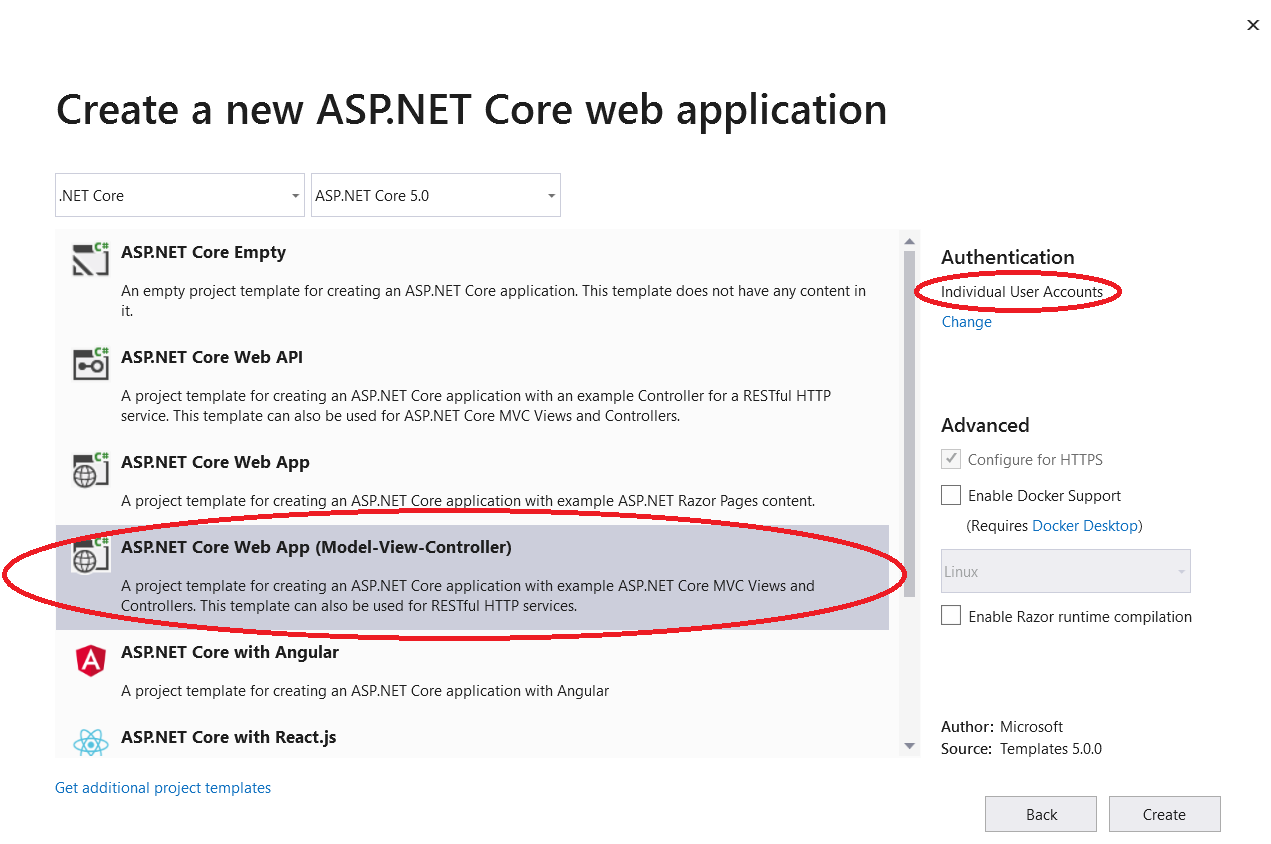Image resolution: width=1271 pixels, height=844 pixels.
Task: Click the Individual User Accounts text
Action: point(1022,292)
